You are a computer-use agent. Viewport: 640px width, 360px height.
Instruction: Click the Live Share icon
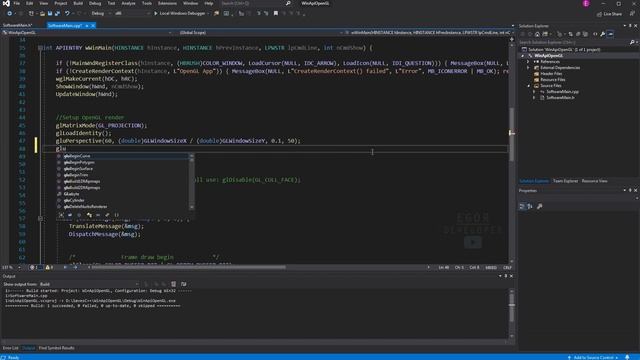[x=599, y=14]
